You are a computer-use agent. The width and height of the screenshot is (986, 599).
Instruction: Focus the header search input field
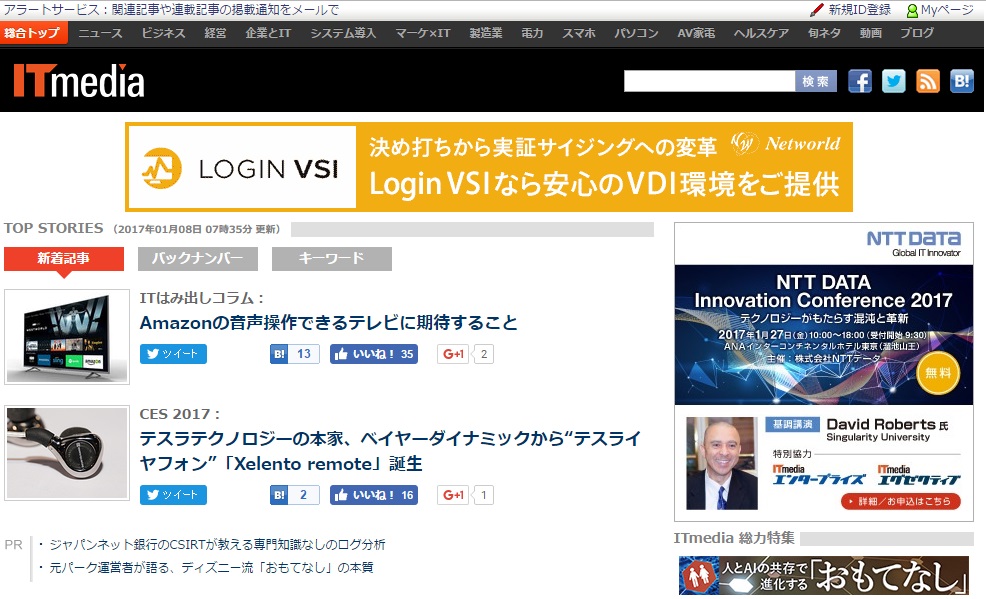[709, 81]
